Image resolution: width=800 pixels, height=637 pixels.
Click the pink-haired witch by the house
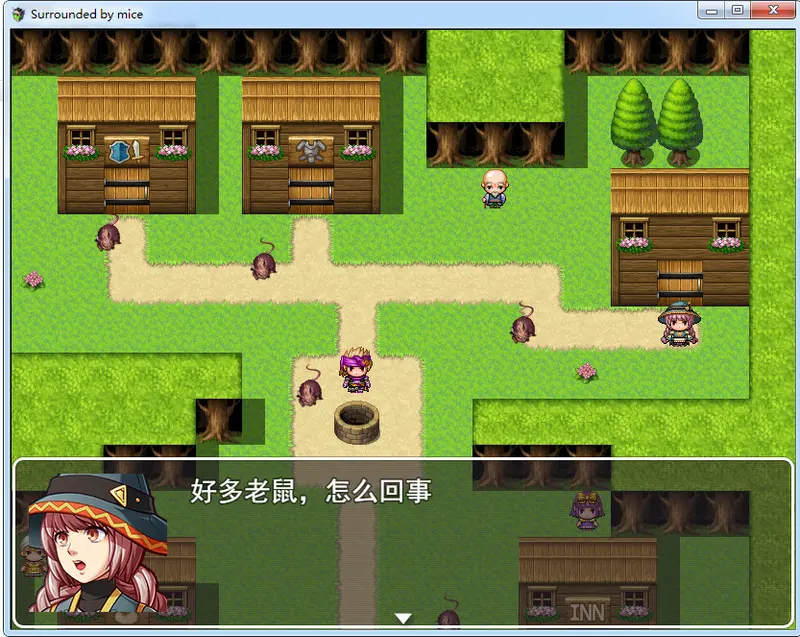point(679,323)
